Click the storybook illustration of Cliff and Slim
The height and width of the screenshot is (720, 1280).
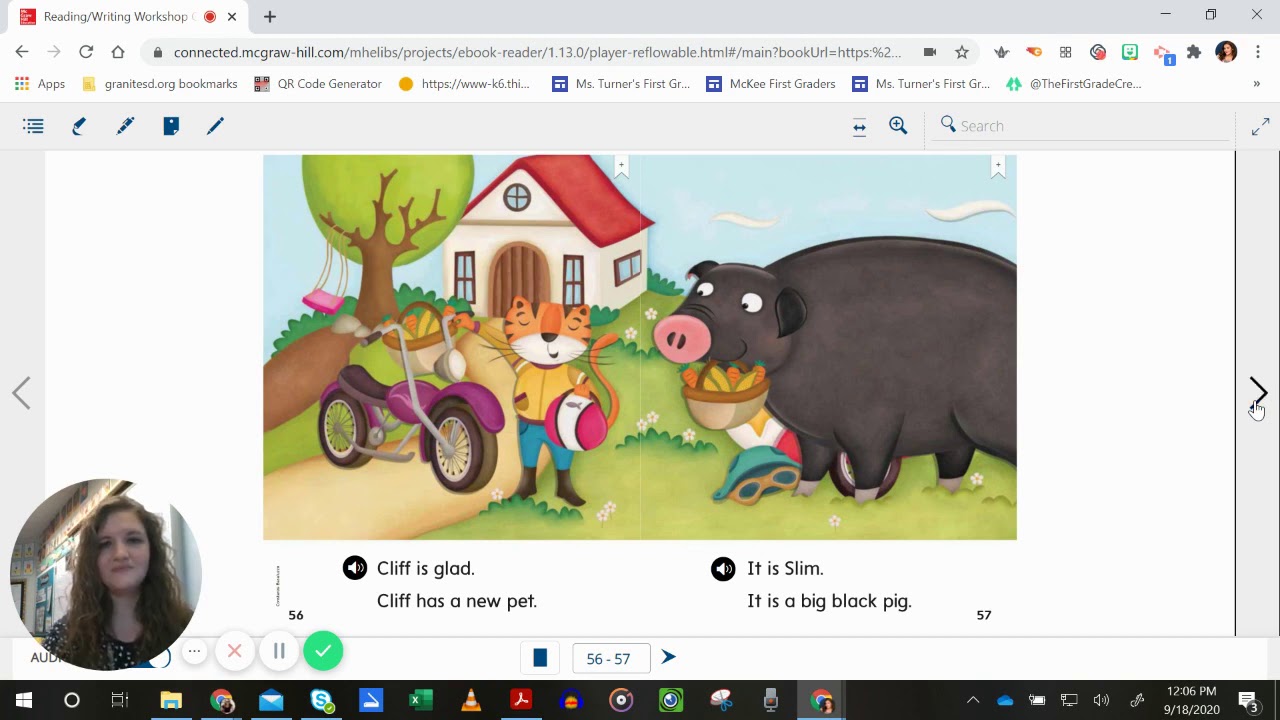pos(640,347)
